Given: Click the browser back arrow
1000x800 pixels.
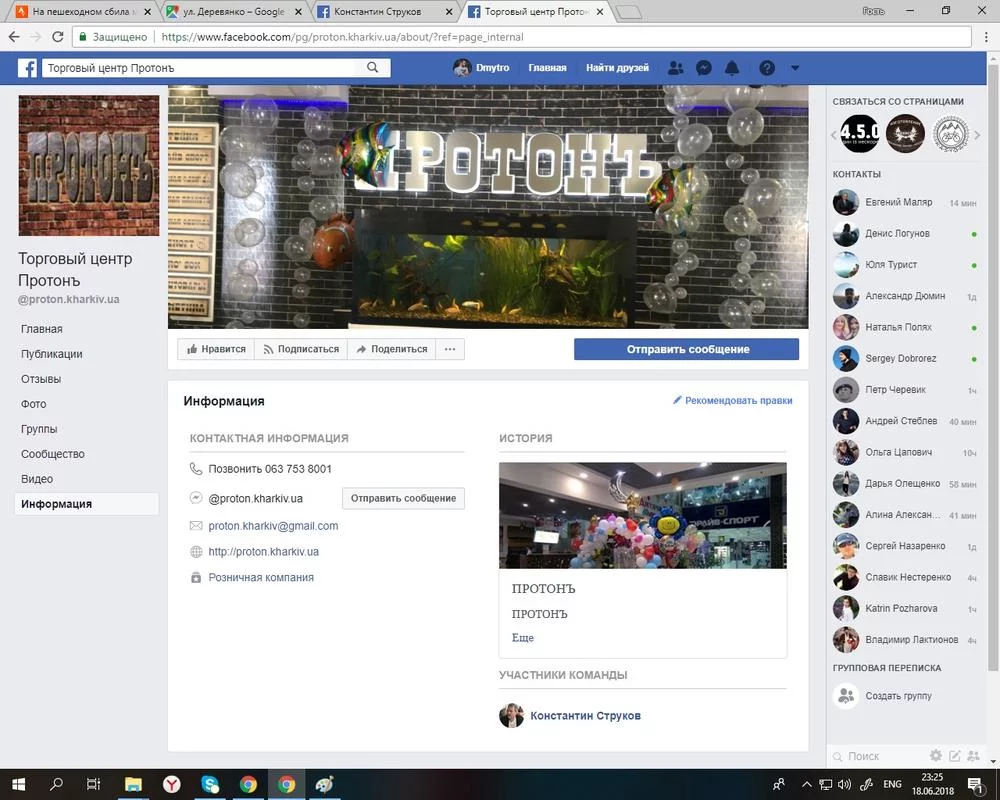Looking at the screenshot, I should (x=14, y=37).
